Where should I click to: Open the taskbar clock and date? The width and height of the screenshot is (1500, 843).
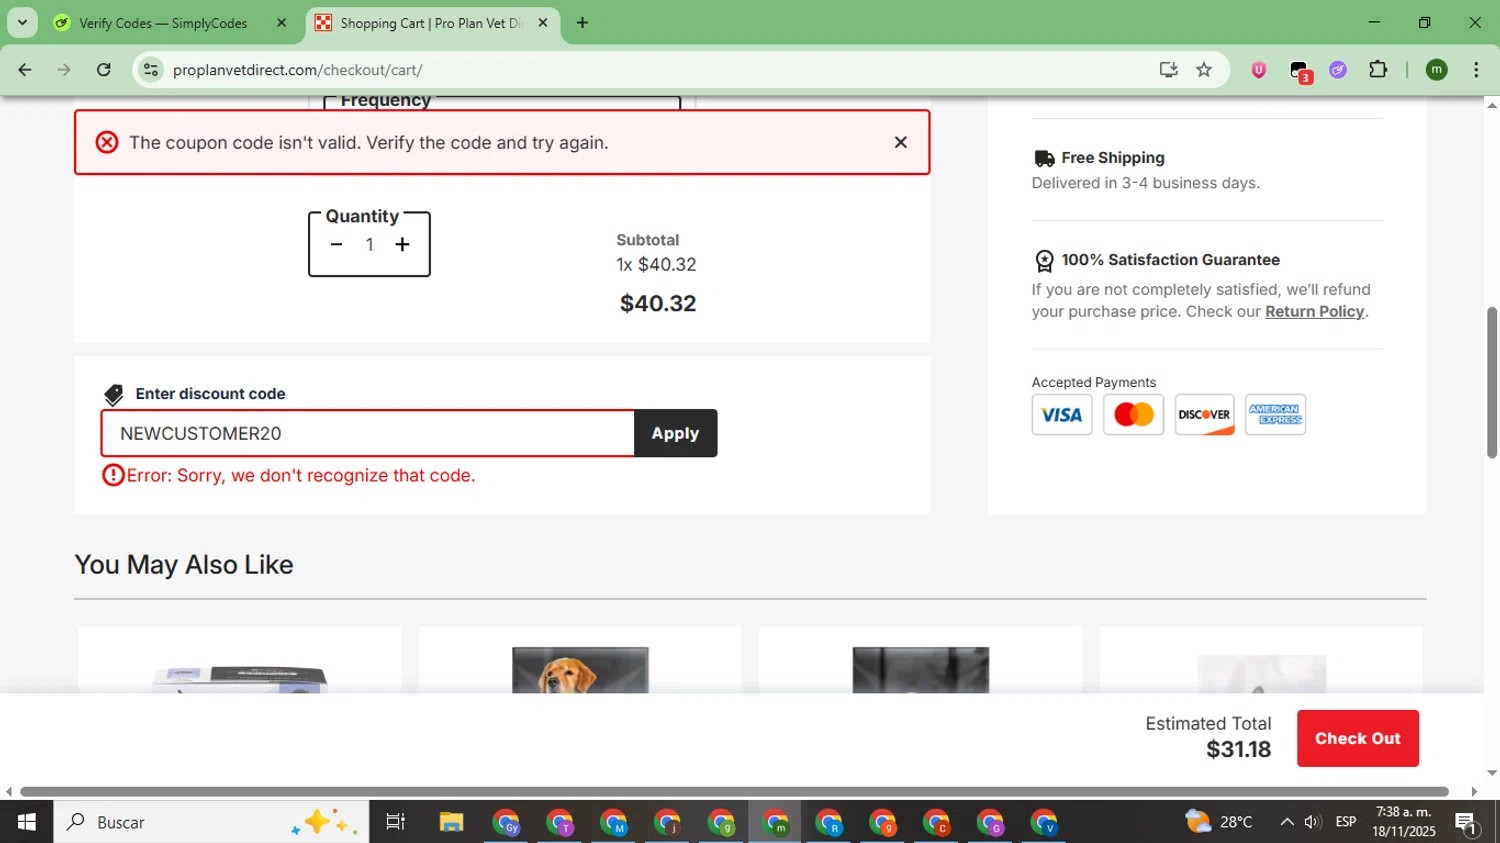[x=1404, y=822]
